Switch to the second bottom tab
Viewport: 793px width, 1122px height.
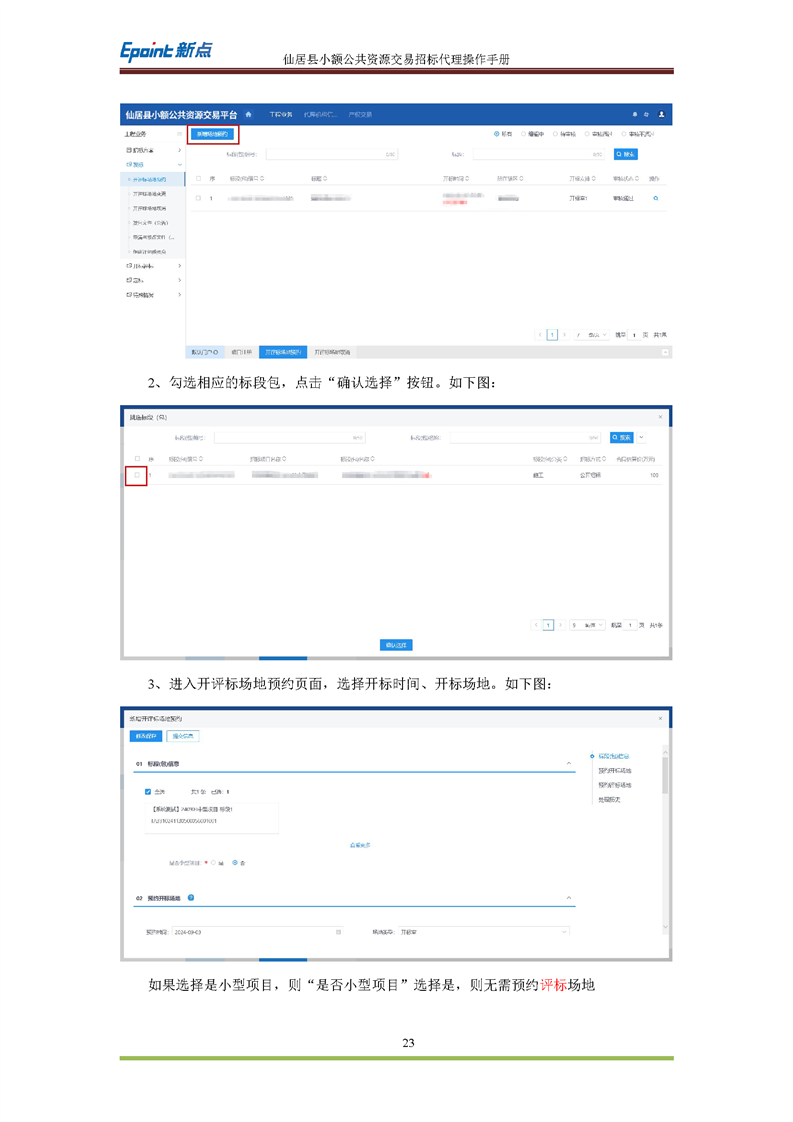coord(241,352)
